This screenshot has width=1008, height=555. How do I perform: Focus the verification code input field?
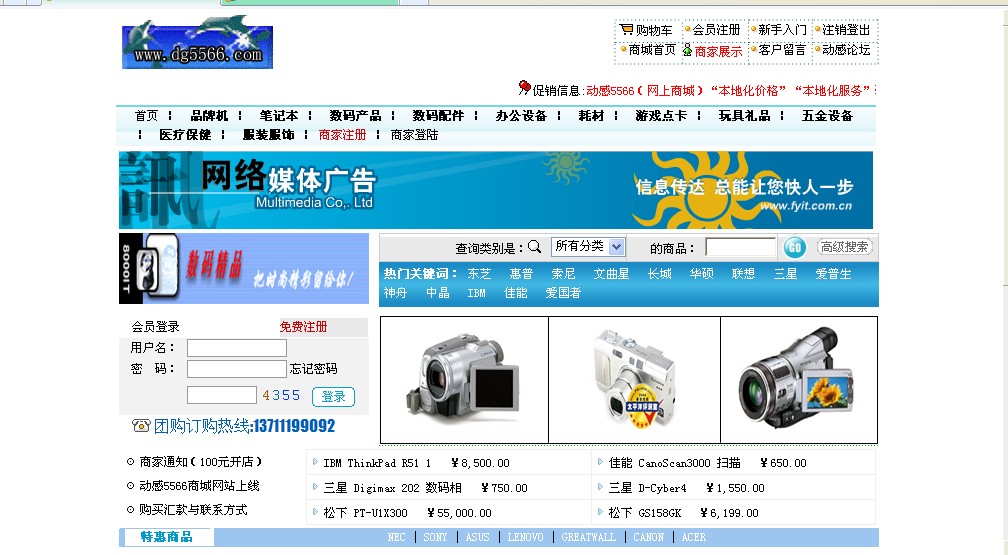coord(222,395)
